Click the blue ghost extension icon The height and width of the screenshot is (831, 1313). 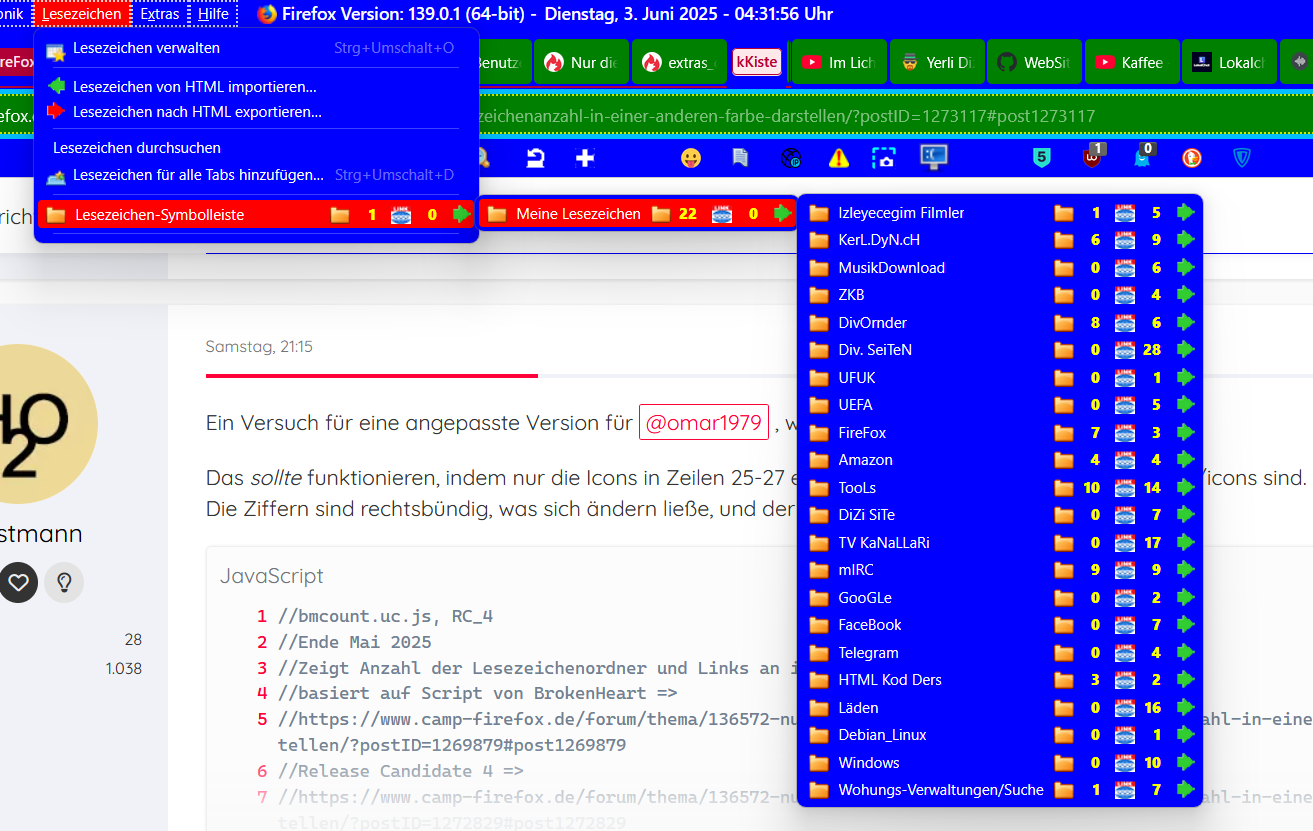(1141, 156)
